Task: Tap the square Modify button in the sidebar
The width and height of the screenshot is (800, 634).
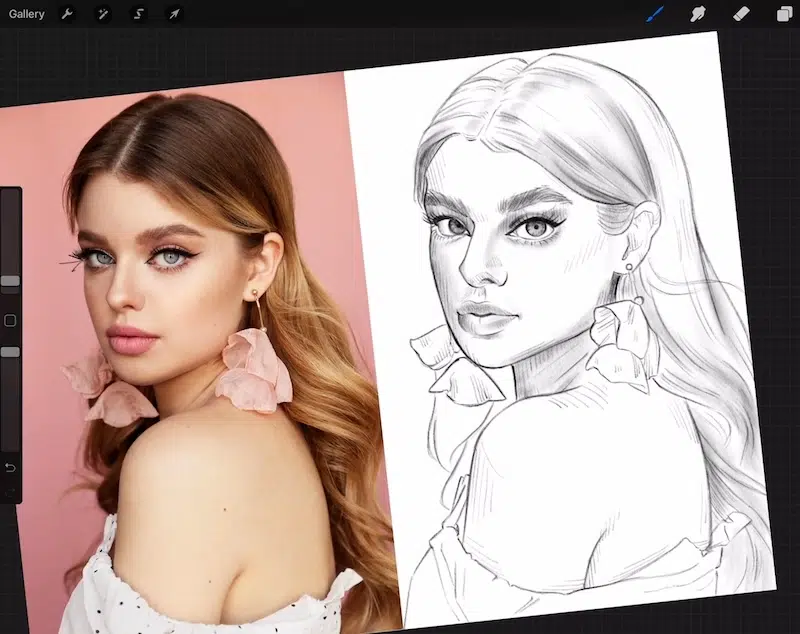Action: point(10,320)
